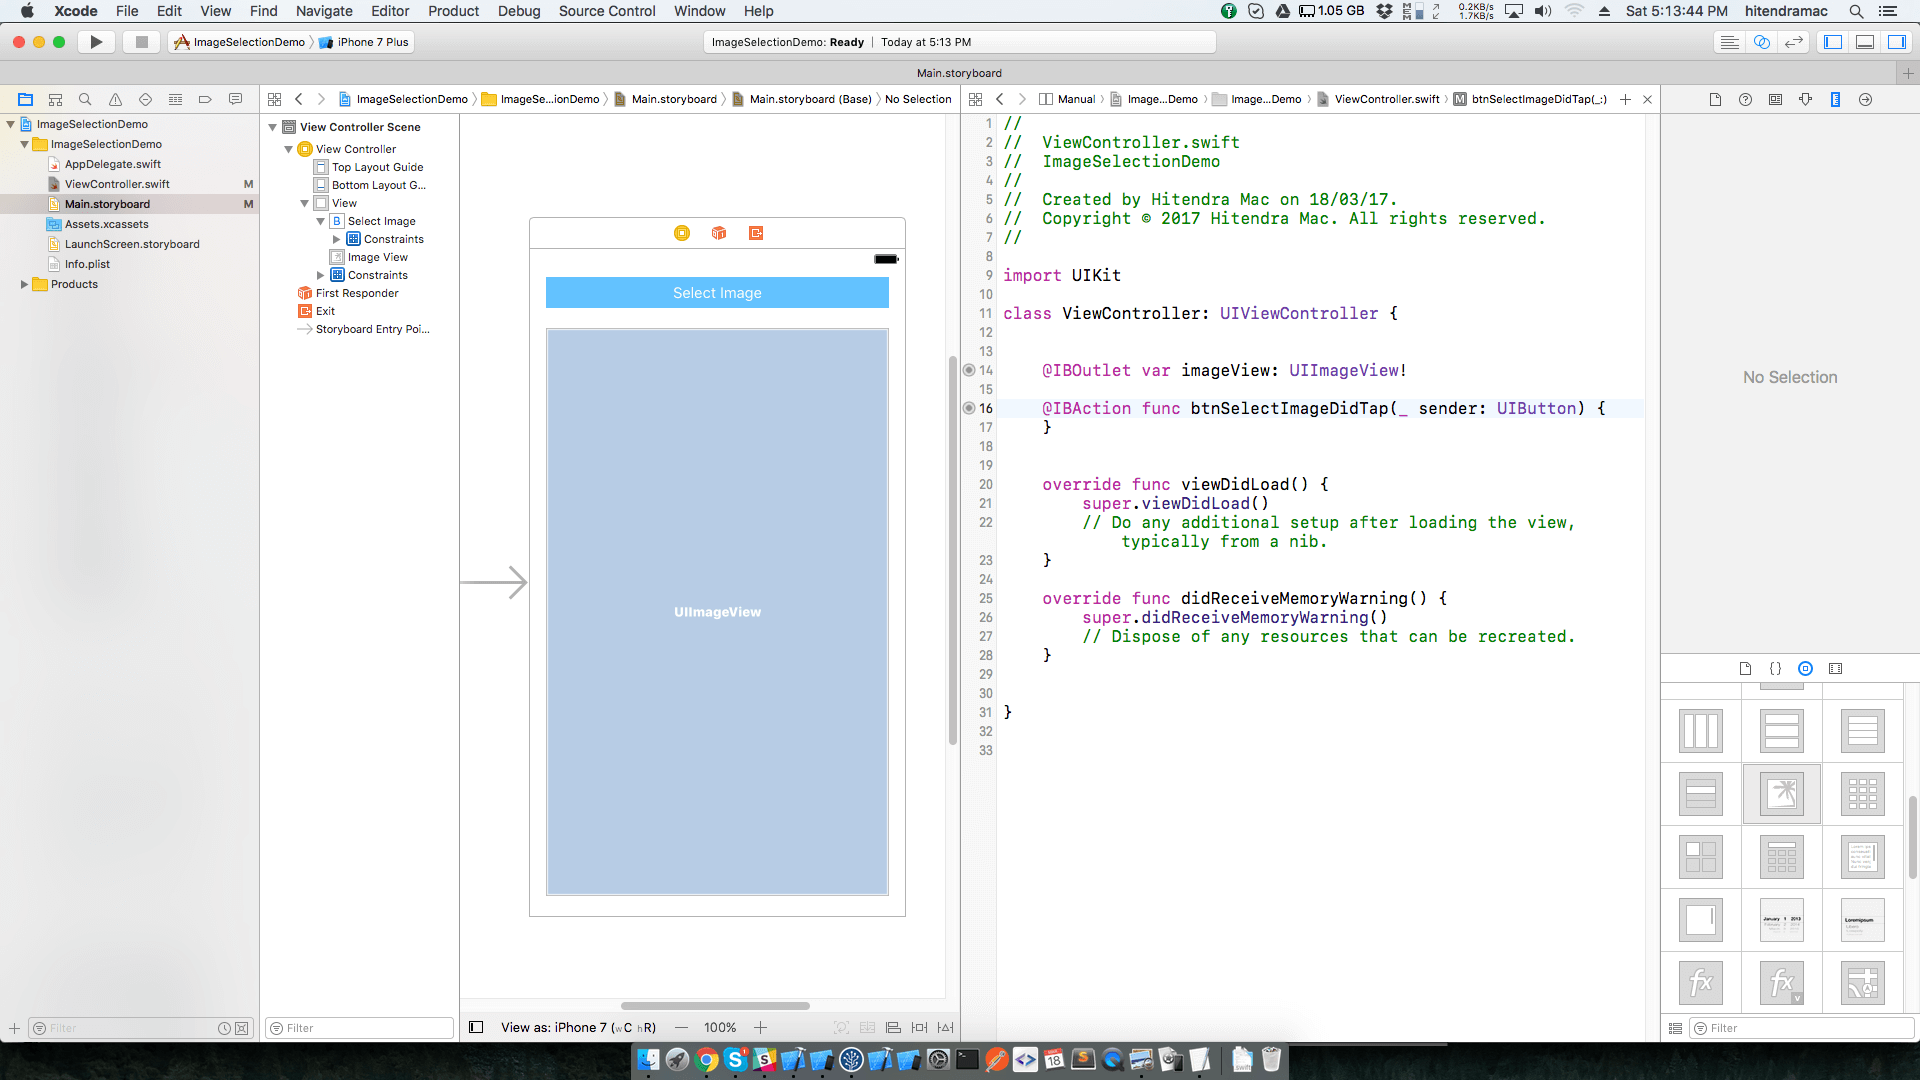Expand Constraints under Select Image

(336, 239)
